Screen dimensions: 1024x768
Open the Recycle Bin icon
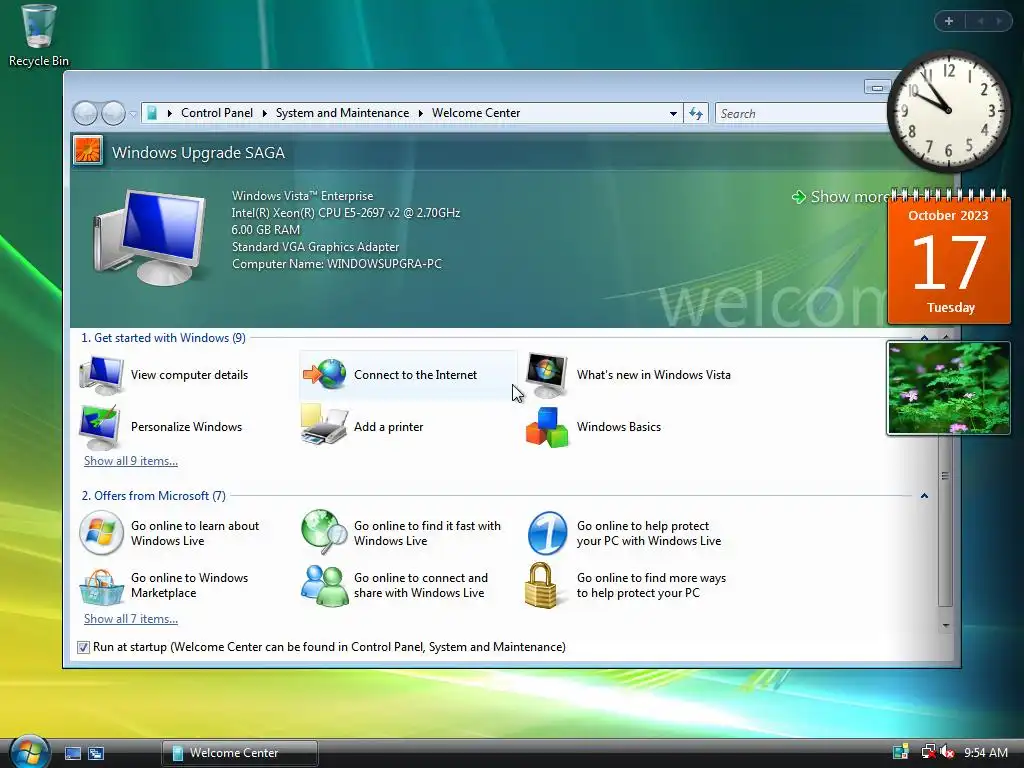39,36
